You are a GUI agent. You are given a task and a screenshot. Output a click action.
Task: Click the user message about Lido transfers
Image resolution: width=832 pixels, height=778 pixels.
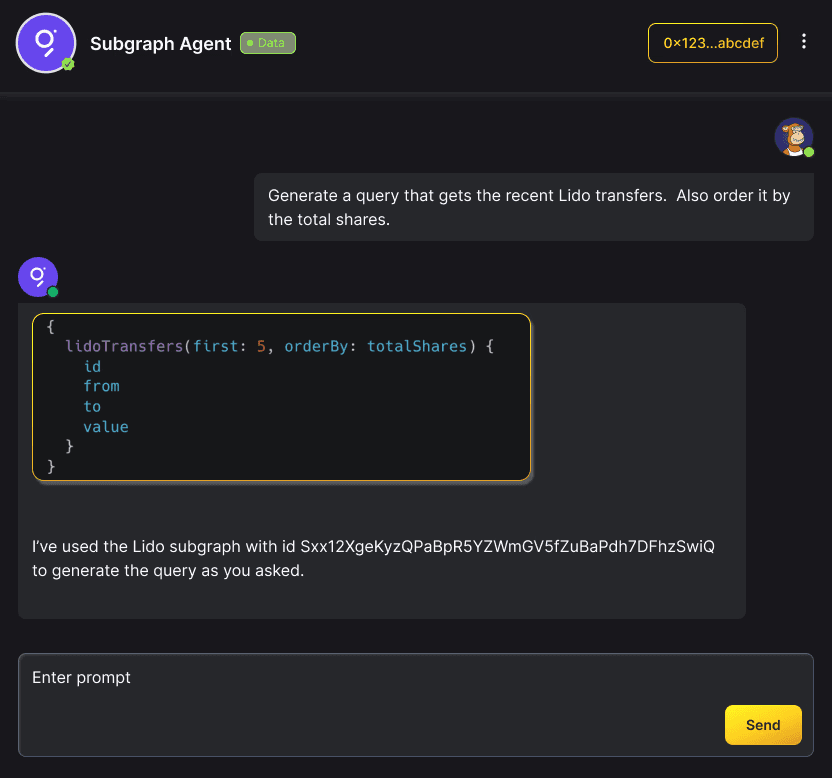click(534, 207)
